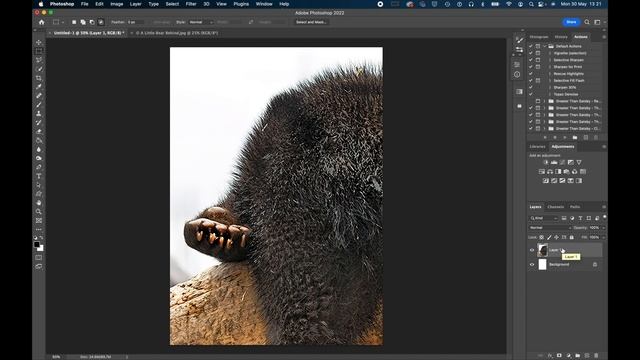
Task: Add a Levels adjustment layer
Action: (554, 162)
